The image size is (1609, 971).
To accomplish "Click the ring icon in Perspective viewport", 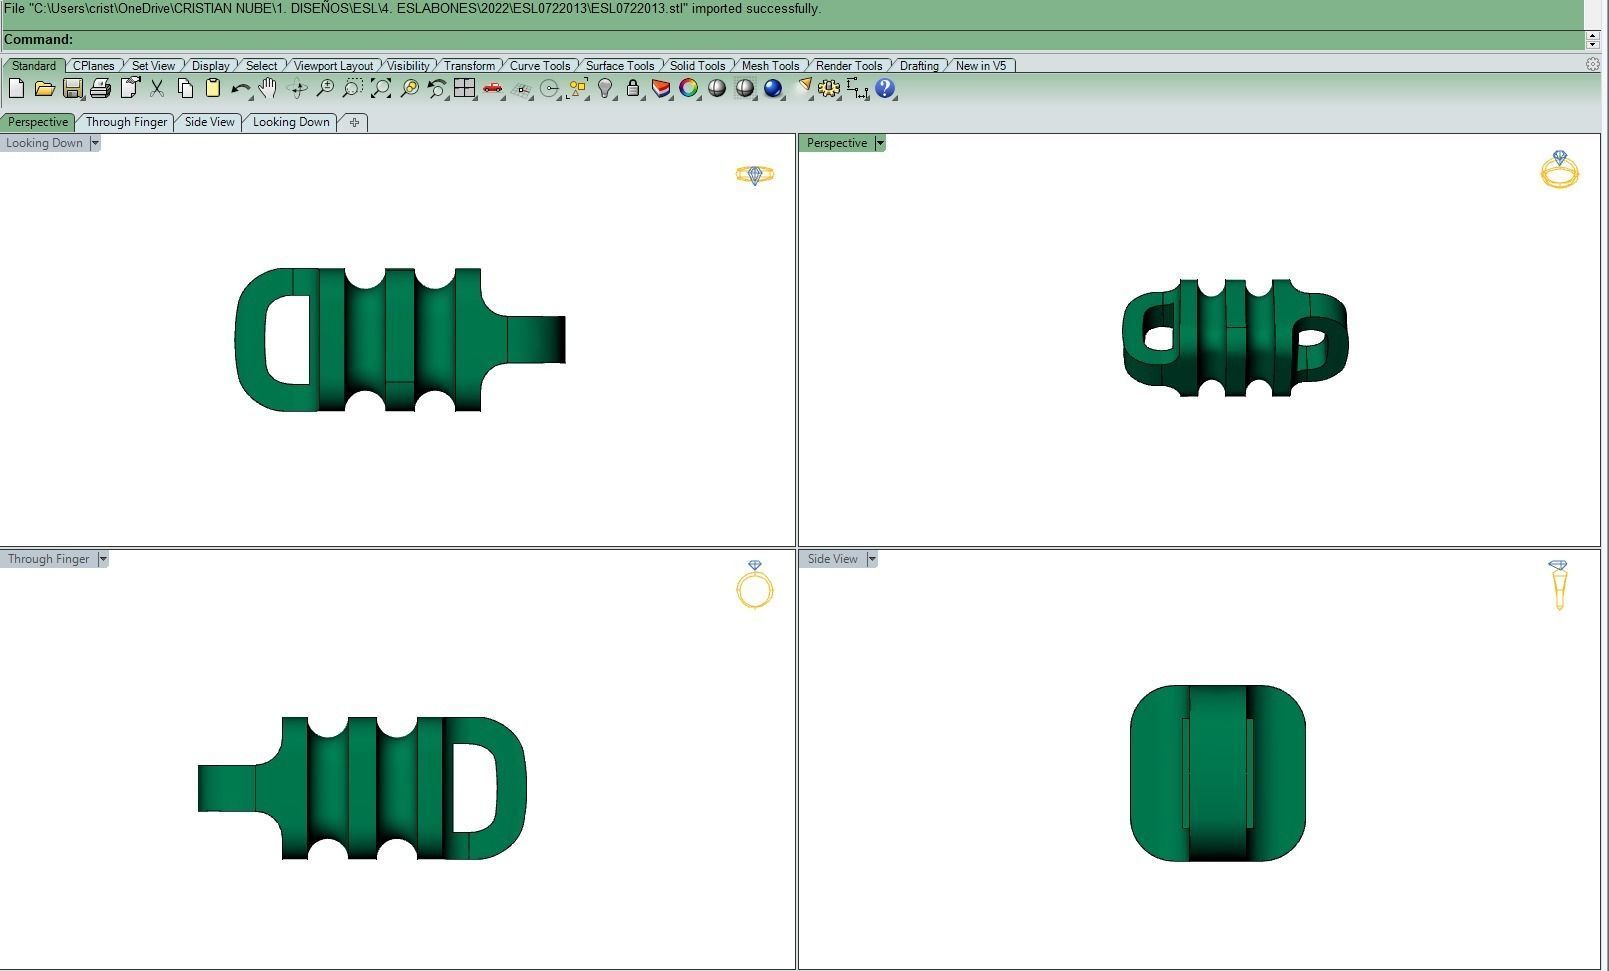I will [1559, 170].
